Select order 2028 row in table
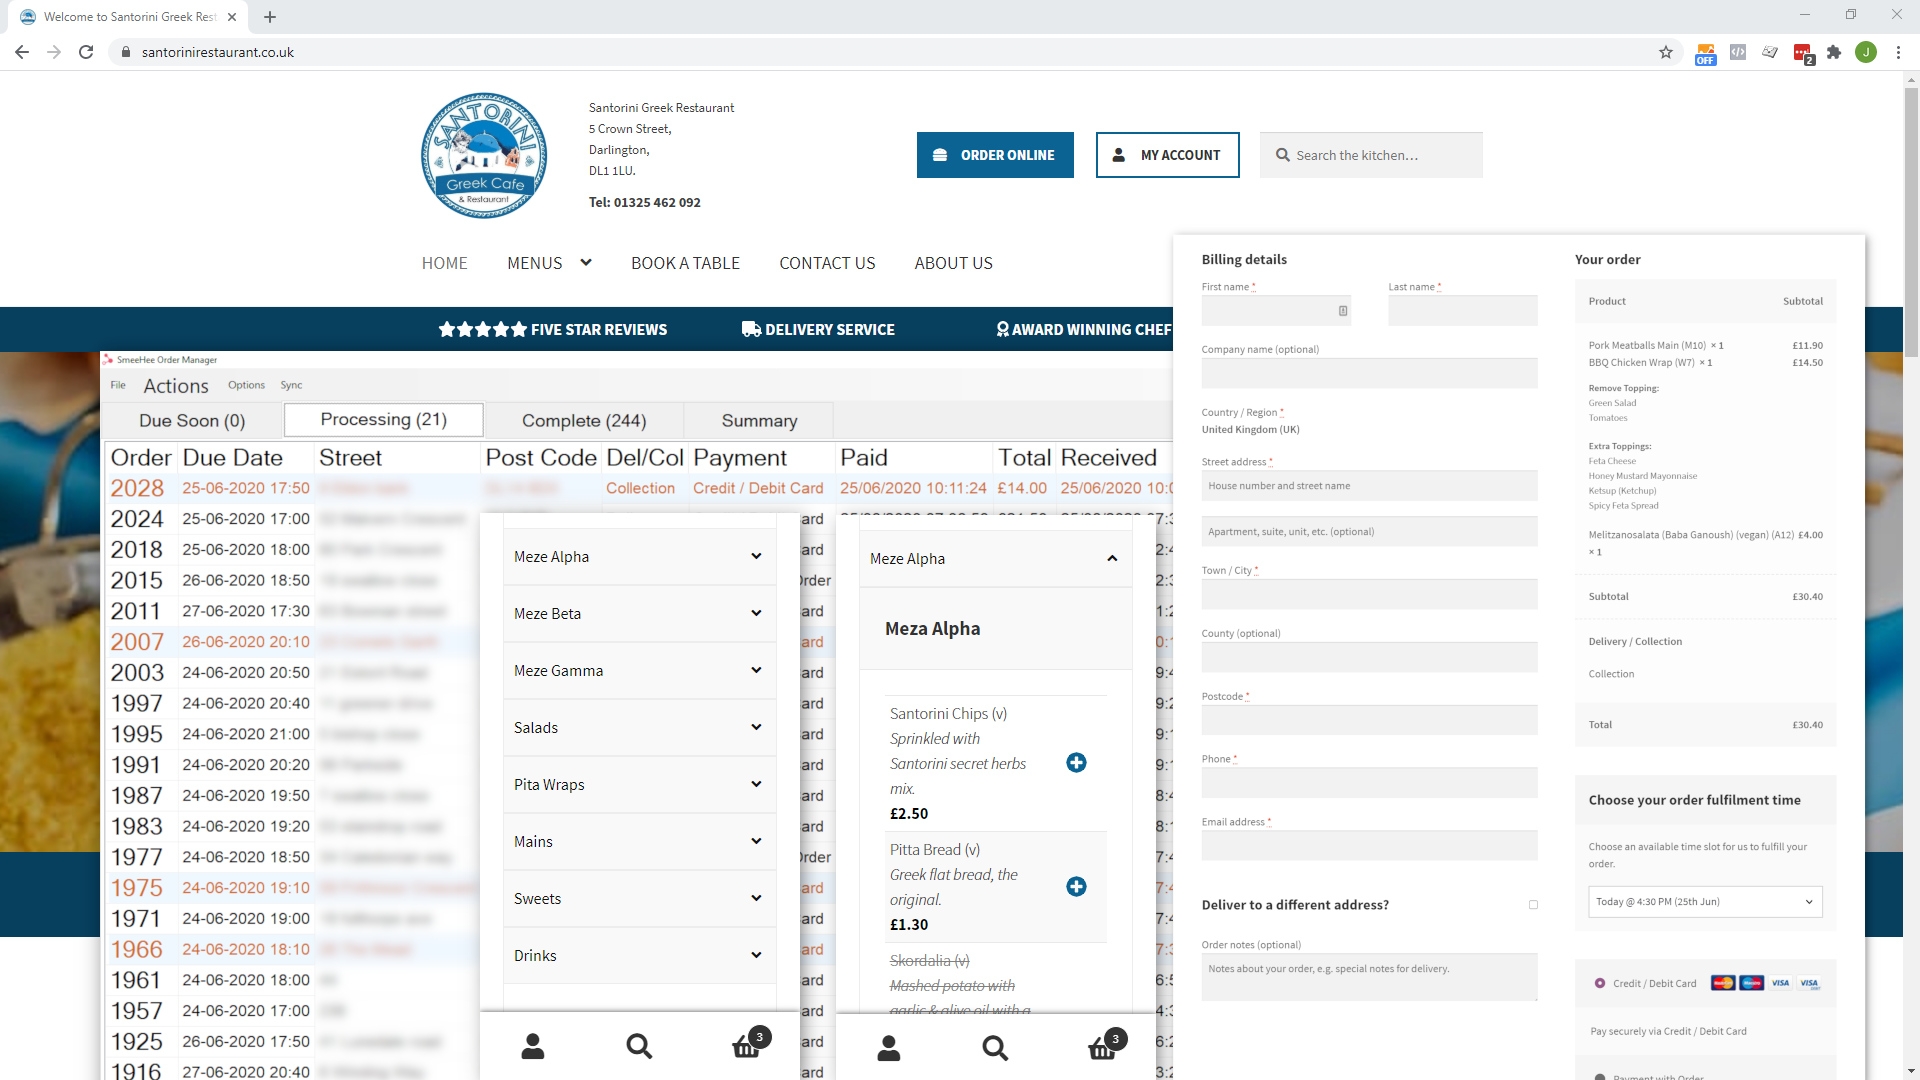Viewport: 1920px width, 1080px height. pos(639,488)
